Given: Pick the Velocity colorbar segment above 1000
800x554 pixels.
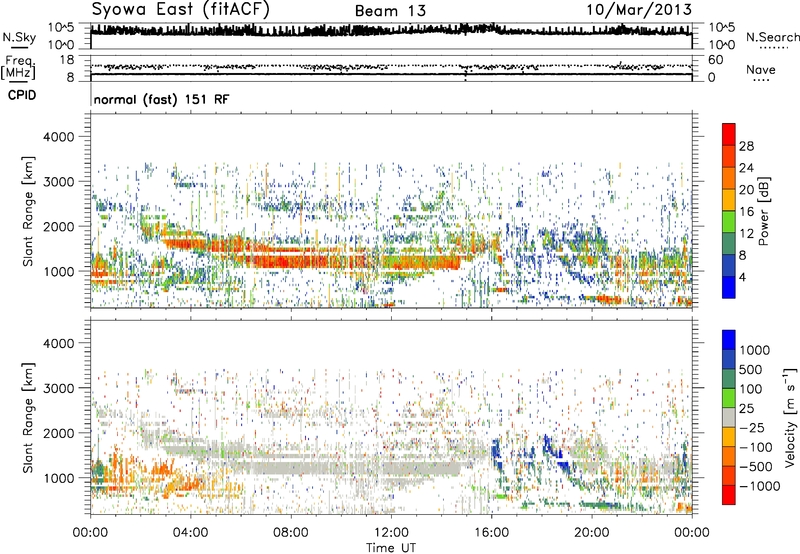Looking at the screenshot, I should click(x=729, y=340).
